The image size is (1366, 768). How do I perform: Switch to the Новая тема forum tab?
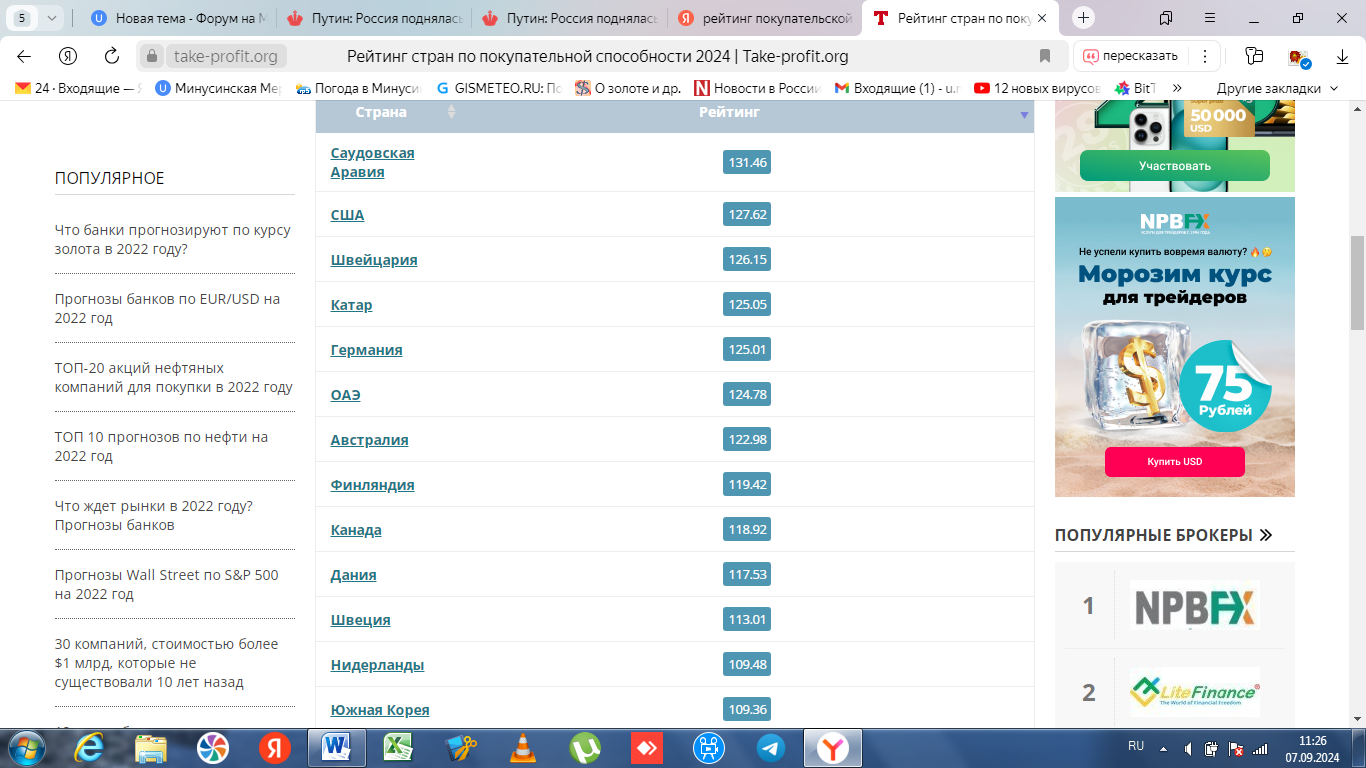[180, 18]
